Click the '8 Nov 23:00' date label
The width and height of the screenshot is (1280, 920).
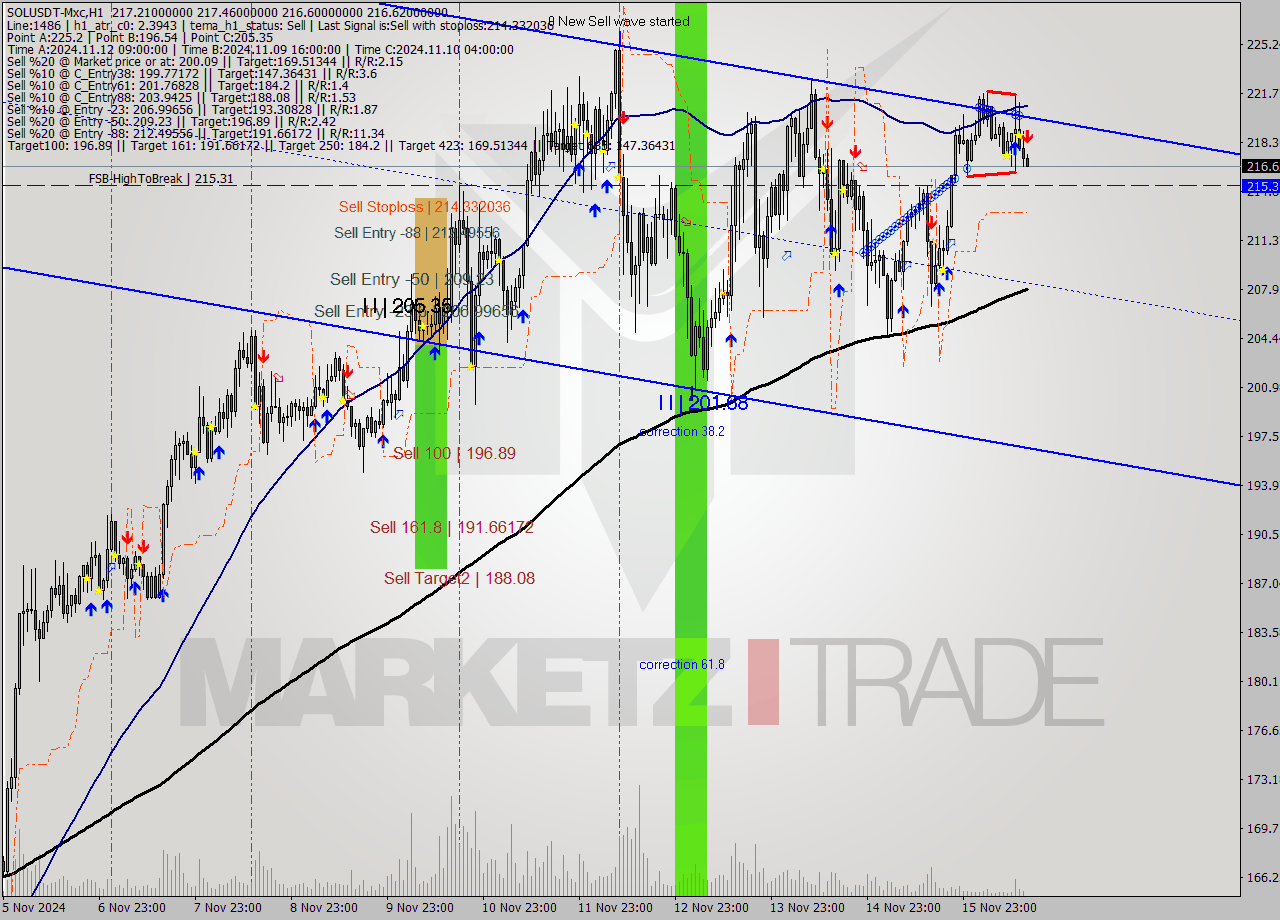click(324, 908)
